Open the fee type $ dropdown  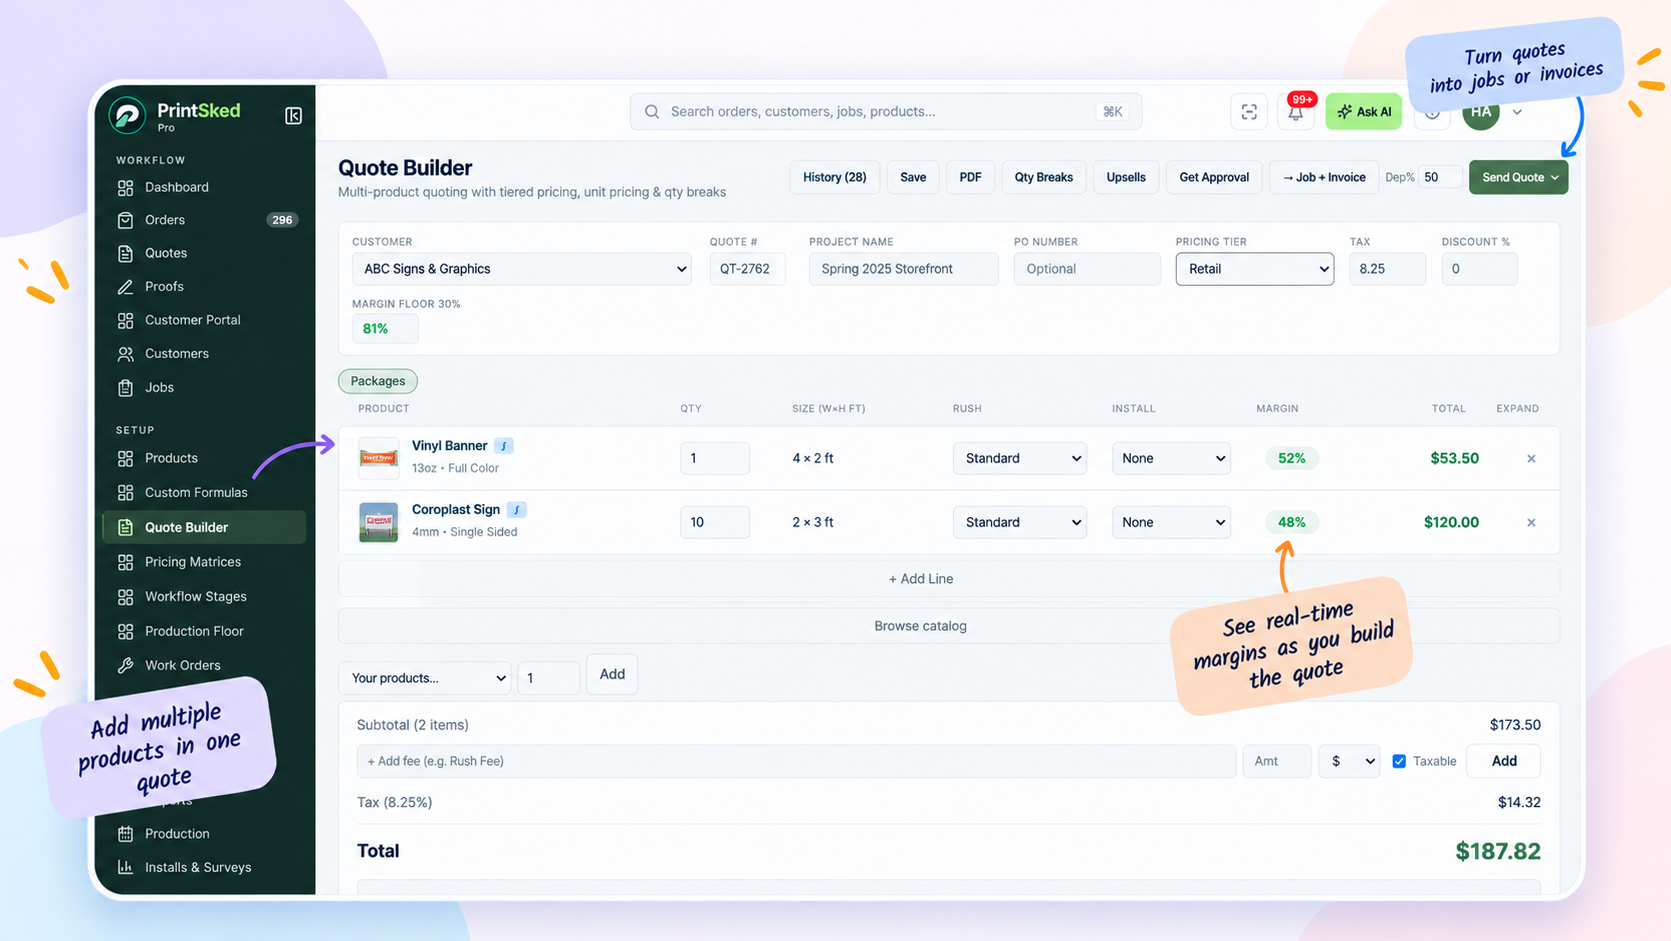1349,762
